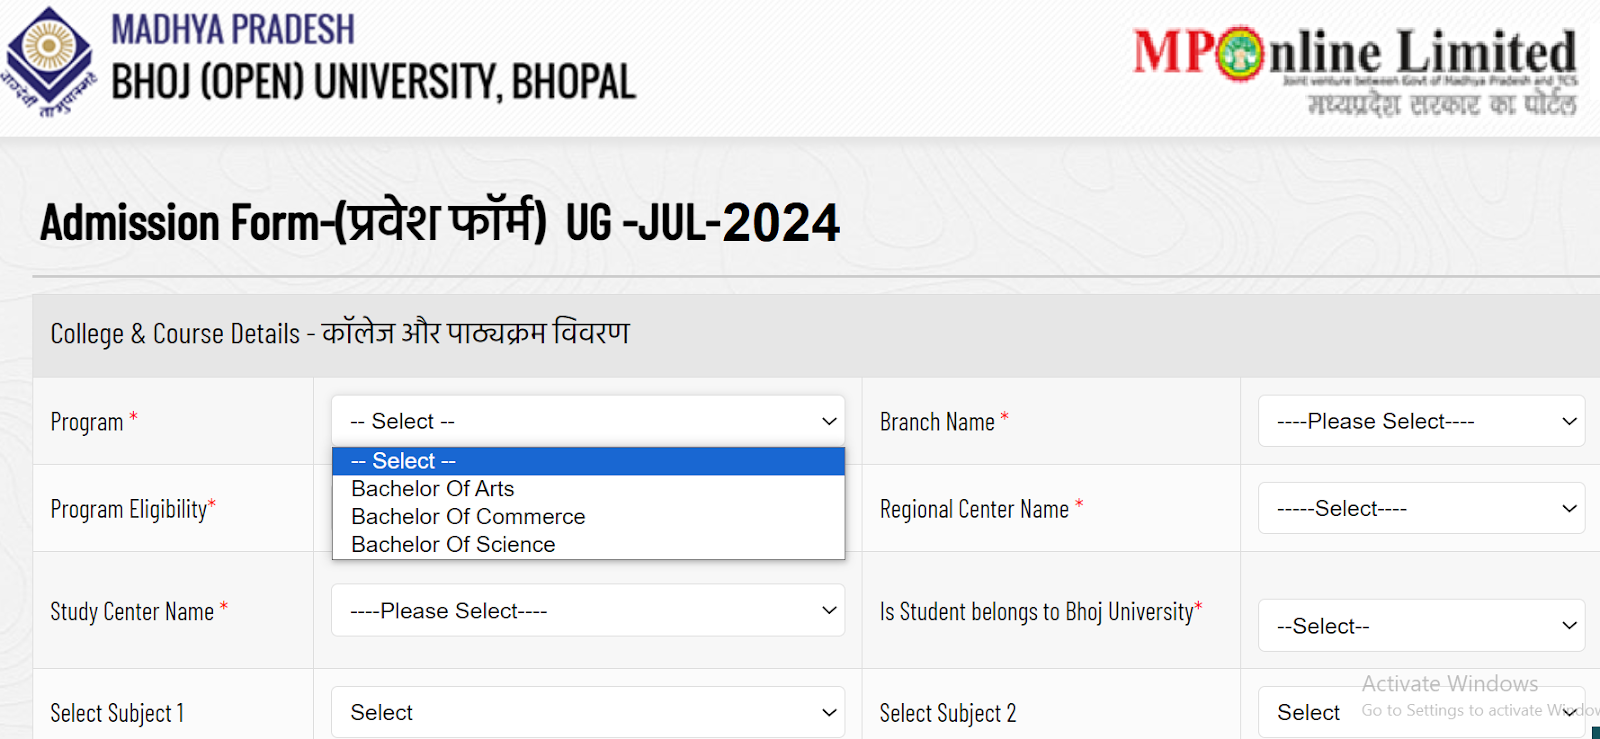Select the highlighted -- Select -- option
The width and height of the screenshot is (1600, 739).
click(588, 461)
